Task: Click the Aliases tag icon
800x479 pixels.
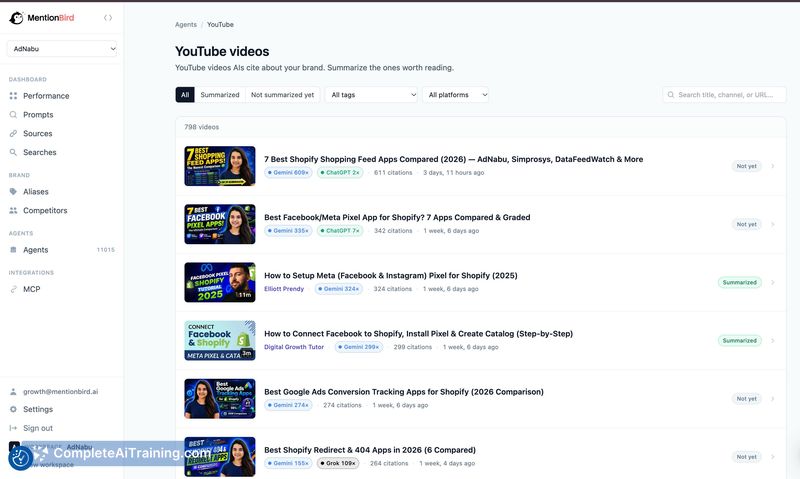Action: coord(13,192)
